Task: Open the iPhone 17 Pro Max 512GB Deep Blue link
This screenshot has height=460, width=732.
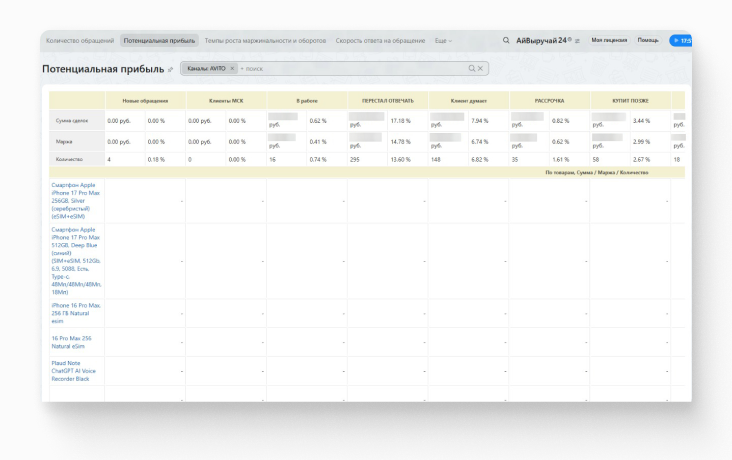Action: pyautogui.click(x=76, y=260)
